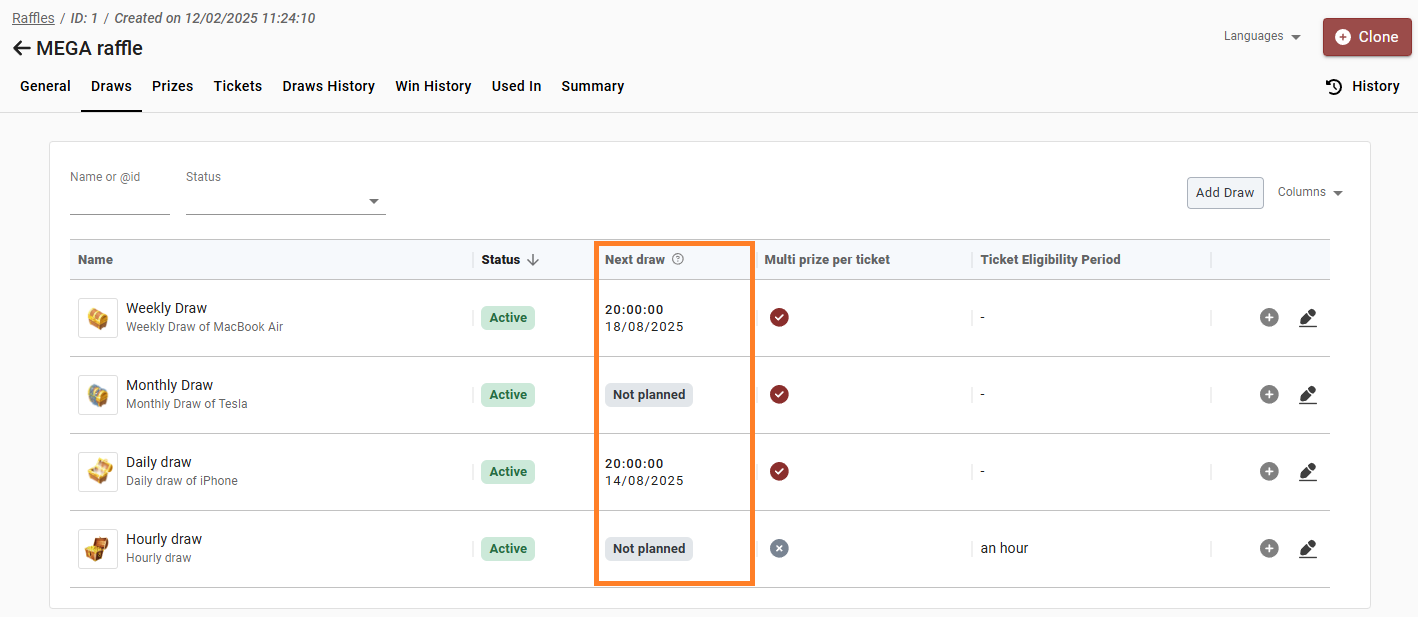Click the History clock icon
1418x617 pixels.
click(x=1334, y=86)
